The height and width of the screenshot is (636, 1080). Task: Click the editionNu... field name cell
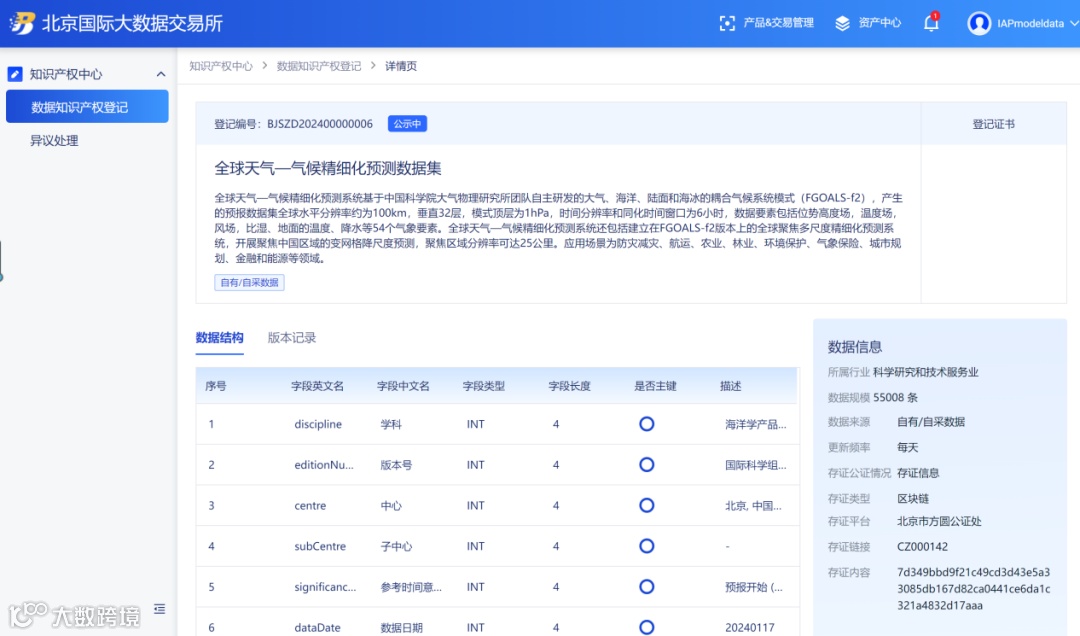[x=324, y=465]
